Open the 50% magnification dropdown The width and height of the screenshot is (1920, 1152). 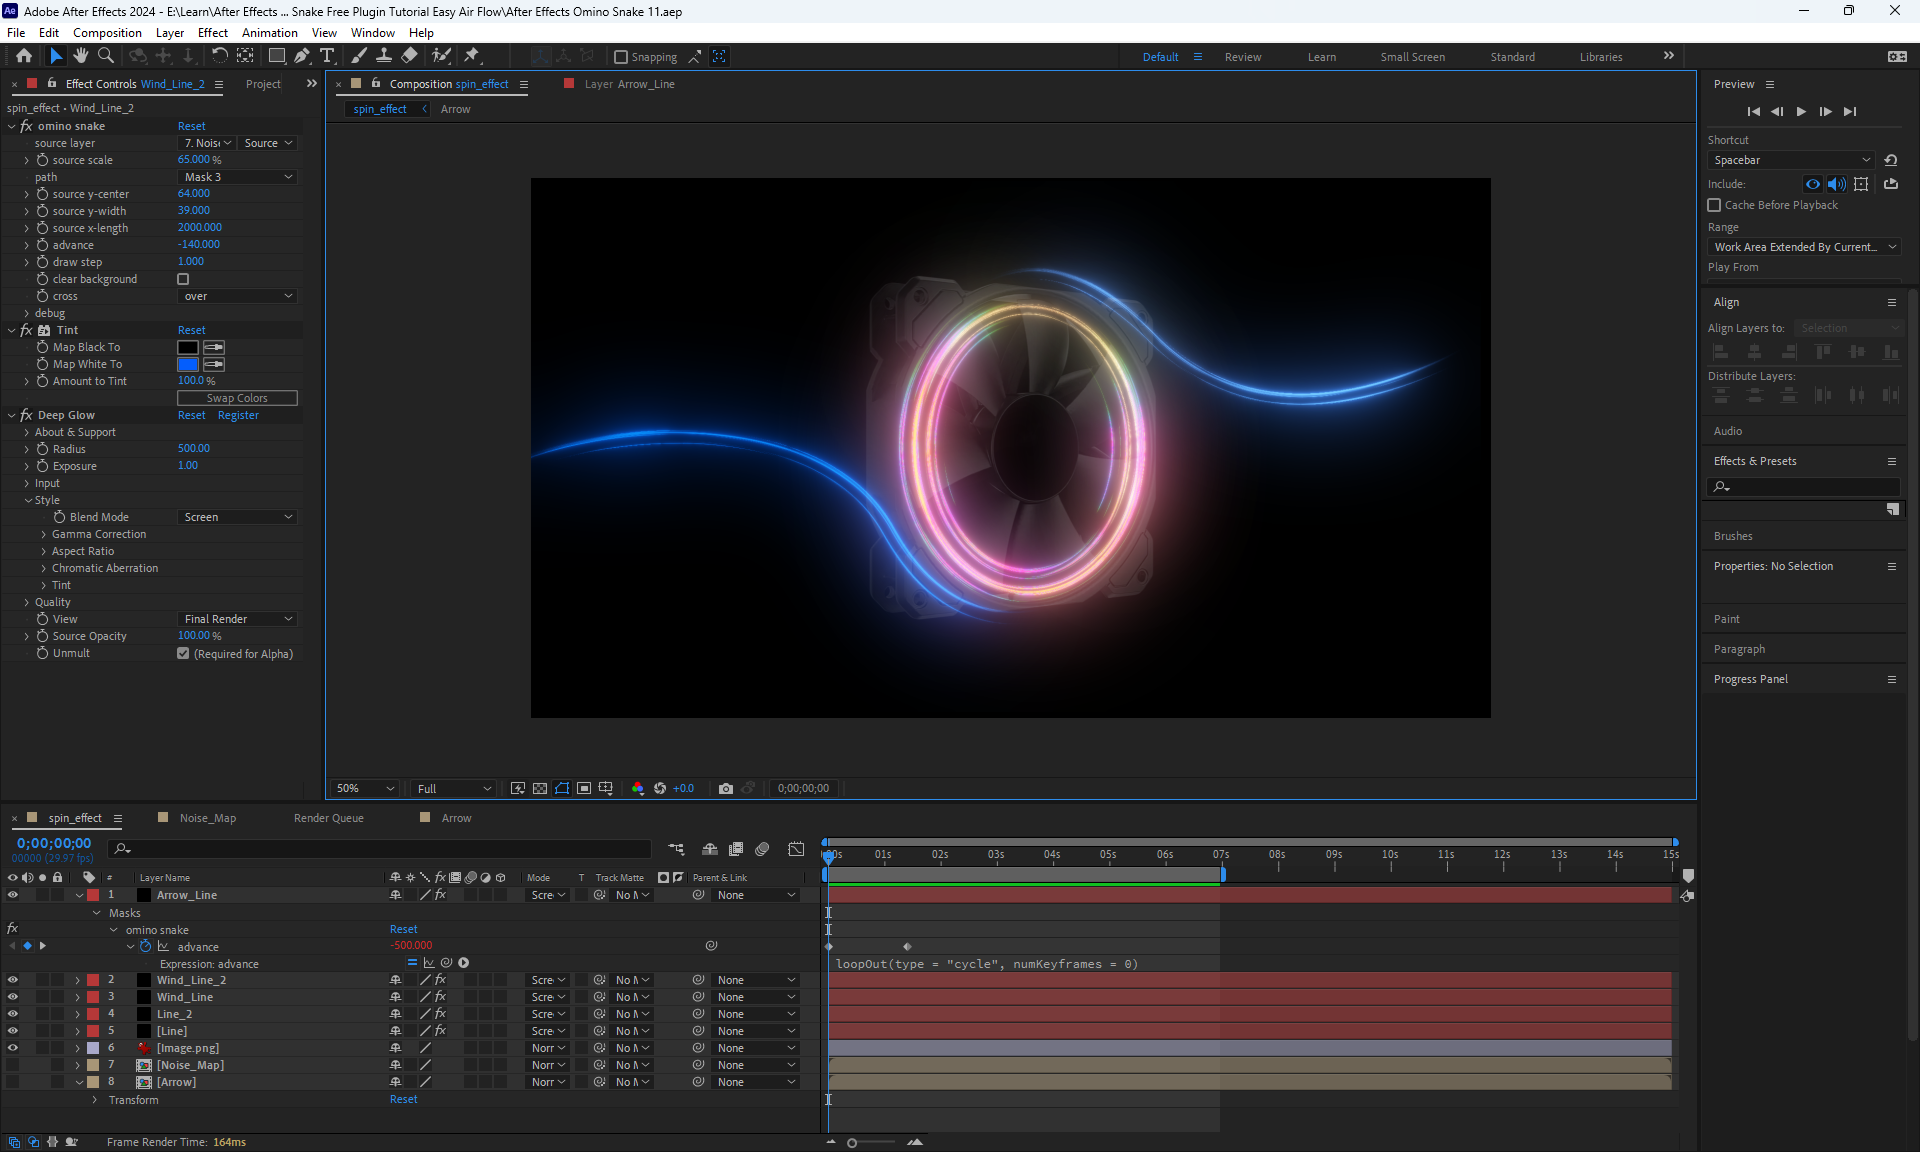pyautogui.click(x=365, y=788)
